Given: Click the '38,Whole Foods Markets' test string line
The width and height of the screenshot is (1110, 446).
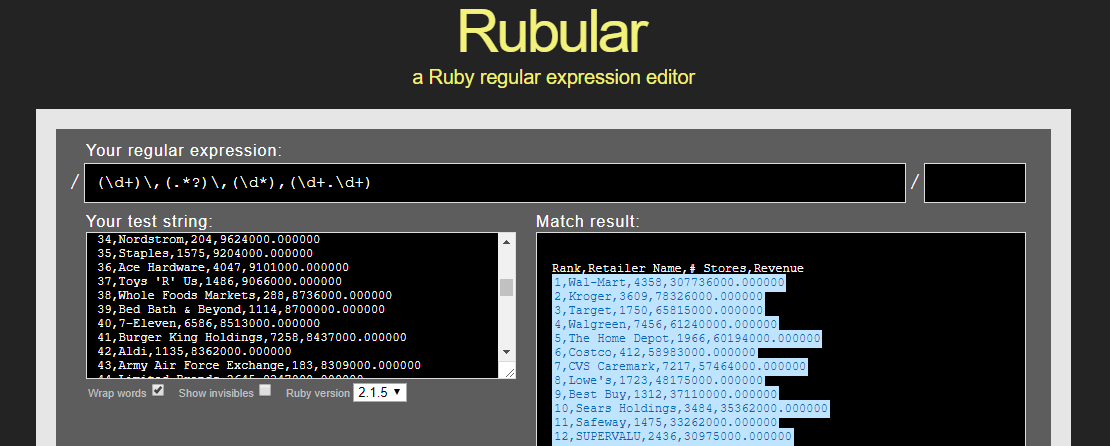Looking at the screenshot, I should 245,295.
